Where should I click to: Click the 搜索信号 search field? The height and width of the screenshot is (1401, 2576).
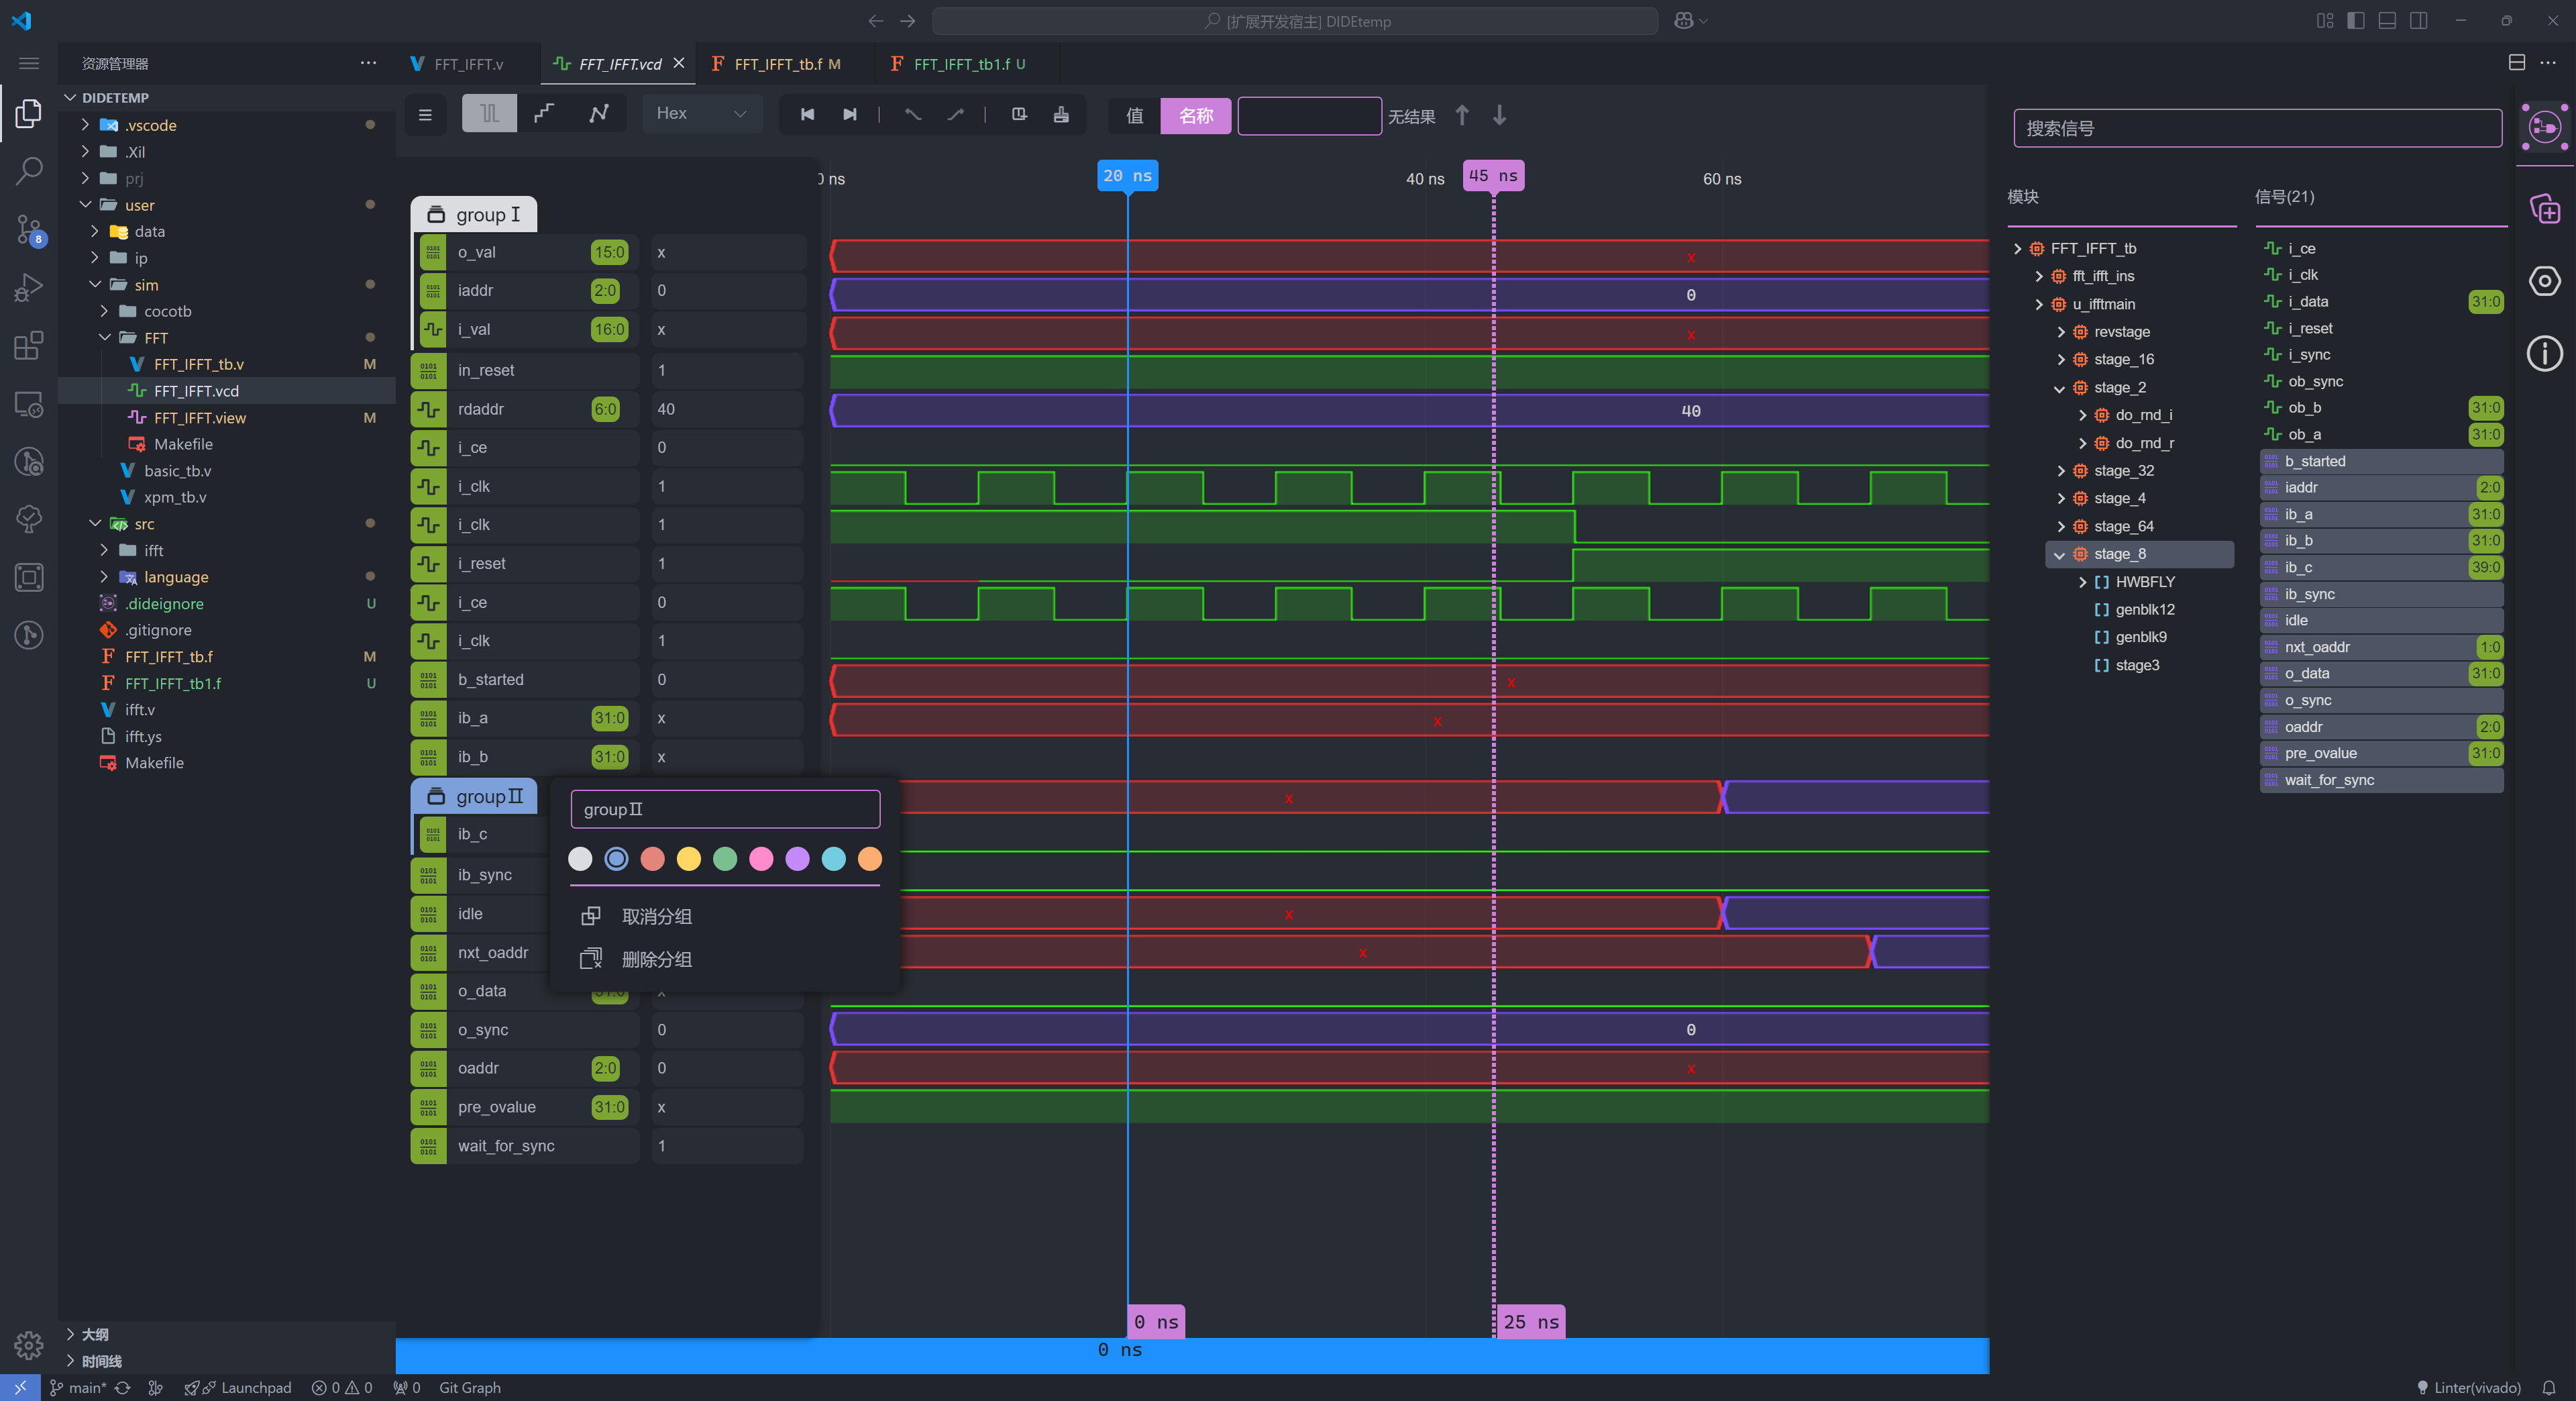point(2257,128)
